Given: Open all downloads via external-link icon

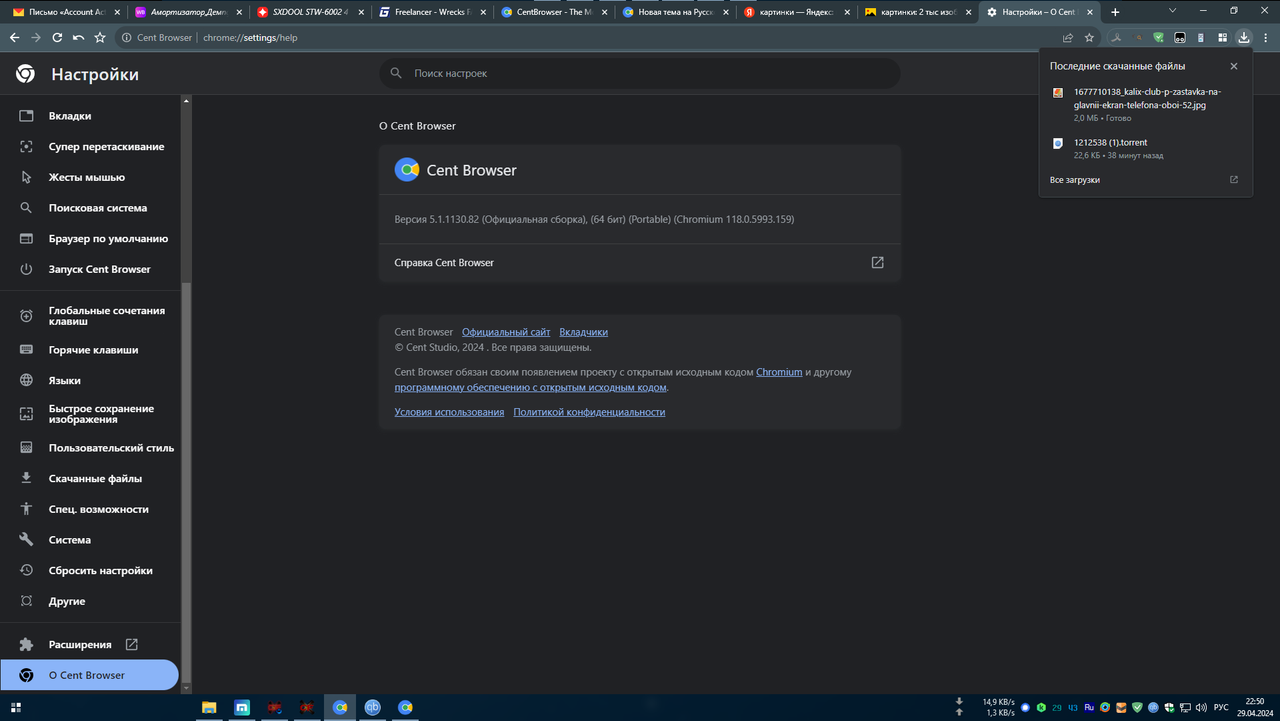Looking at the screenshot, I should pos(1233,180).
